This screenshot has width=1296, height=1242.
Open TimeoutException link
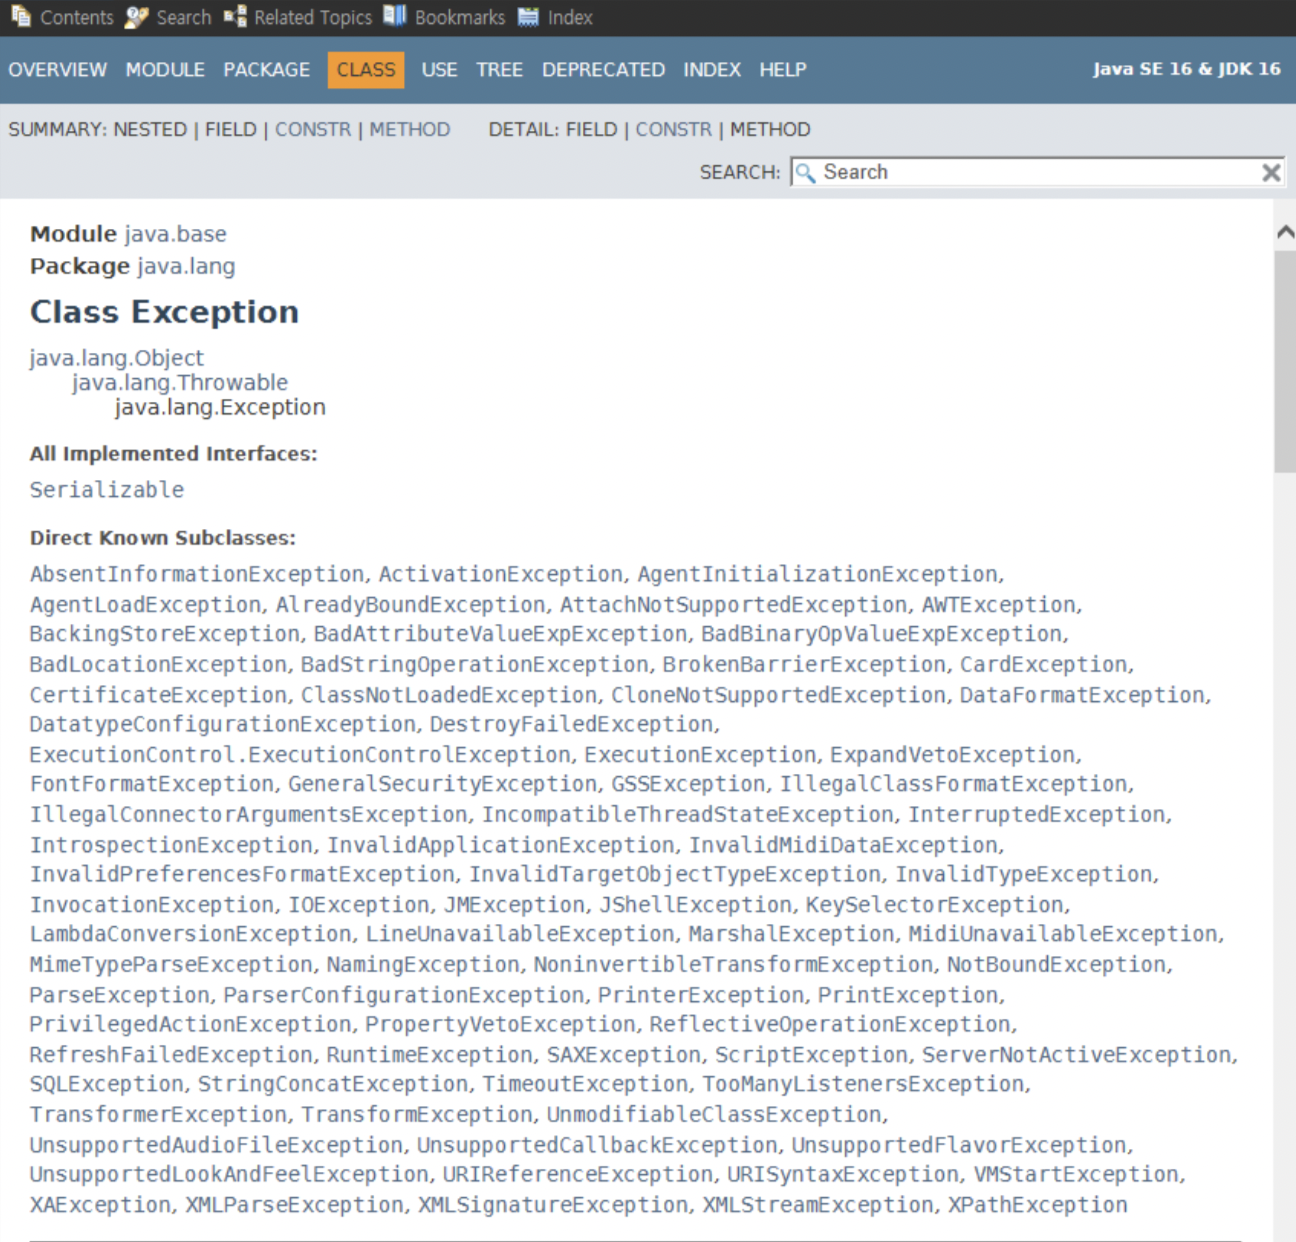(585, 1085)
